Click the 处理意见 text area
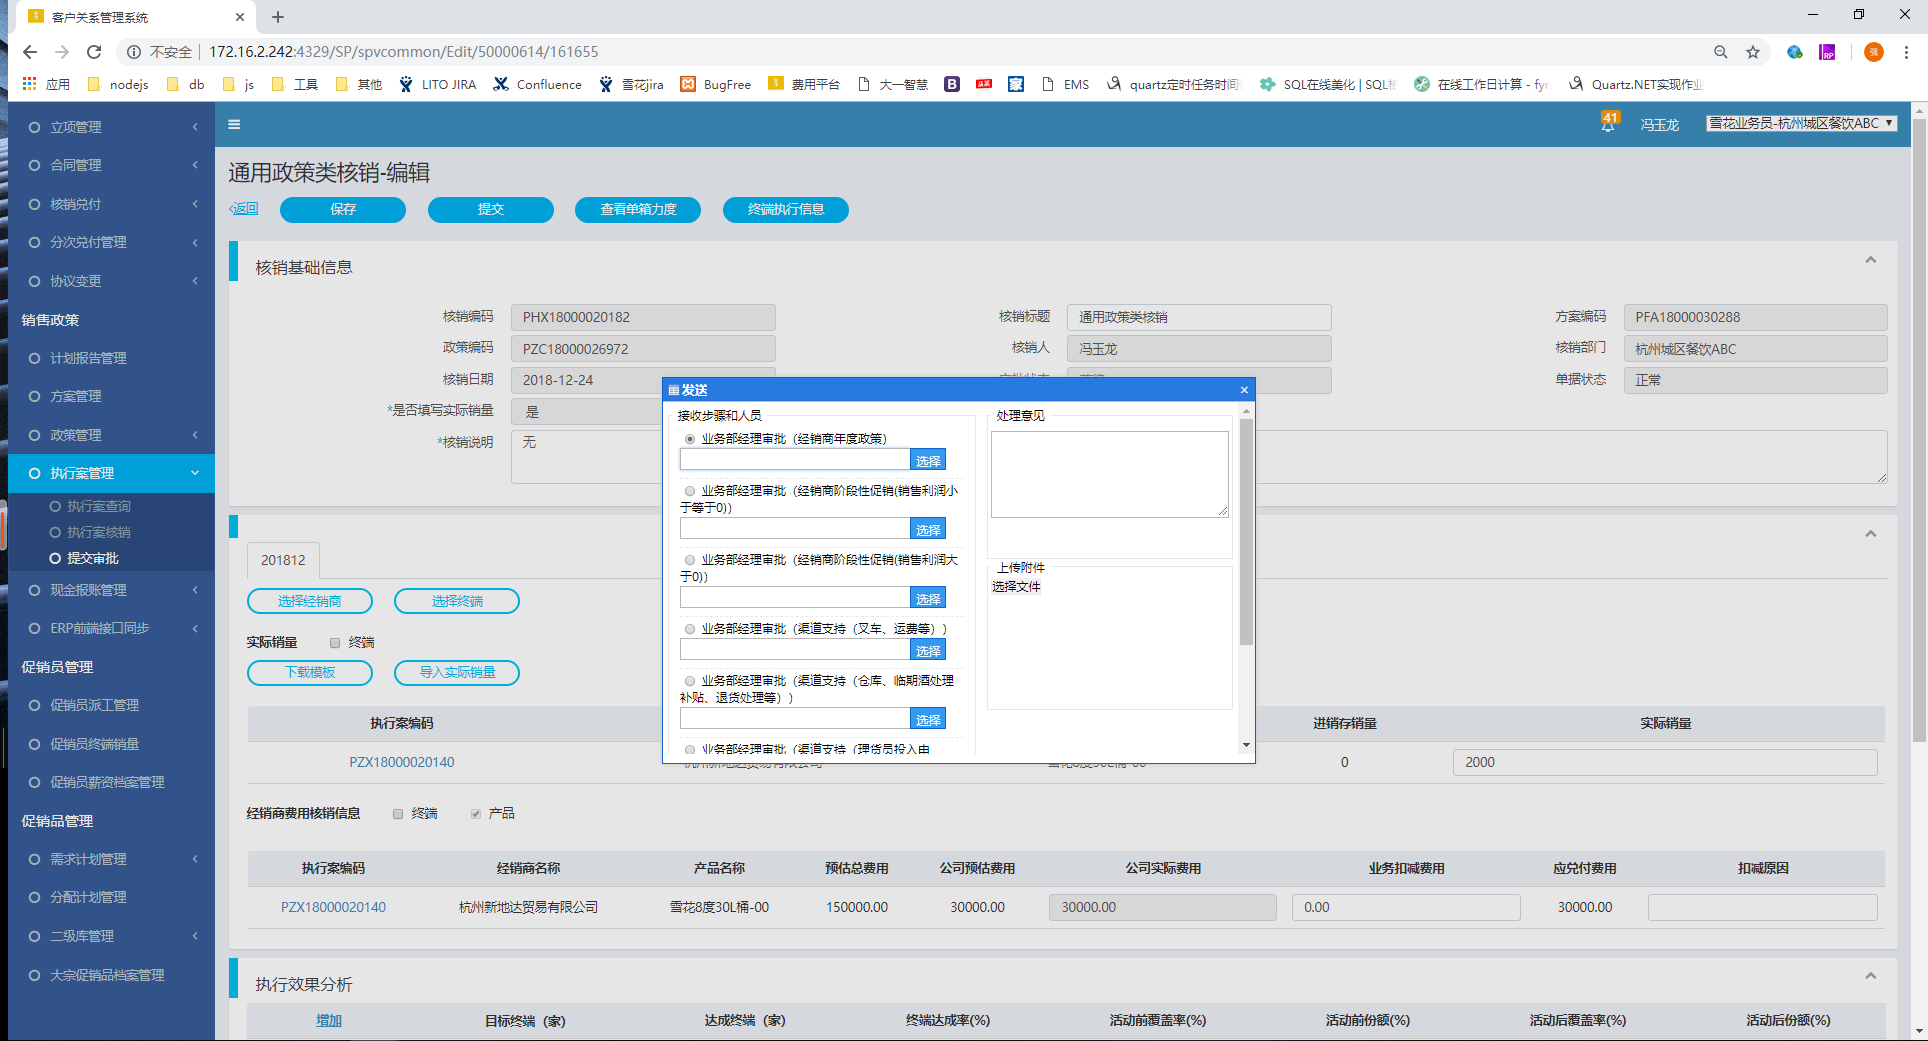Screen dimensions: 1928x1041 (x=1109, y=474)
